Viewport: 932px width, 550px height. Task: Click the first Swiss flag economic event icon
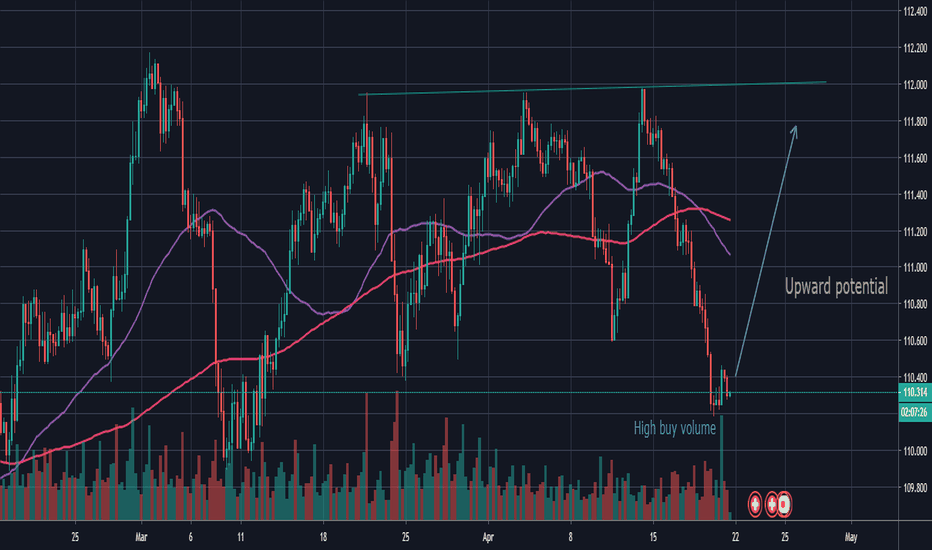click(755, 505)
